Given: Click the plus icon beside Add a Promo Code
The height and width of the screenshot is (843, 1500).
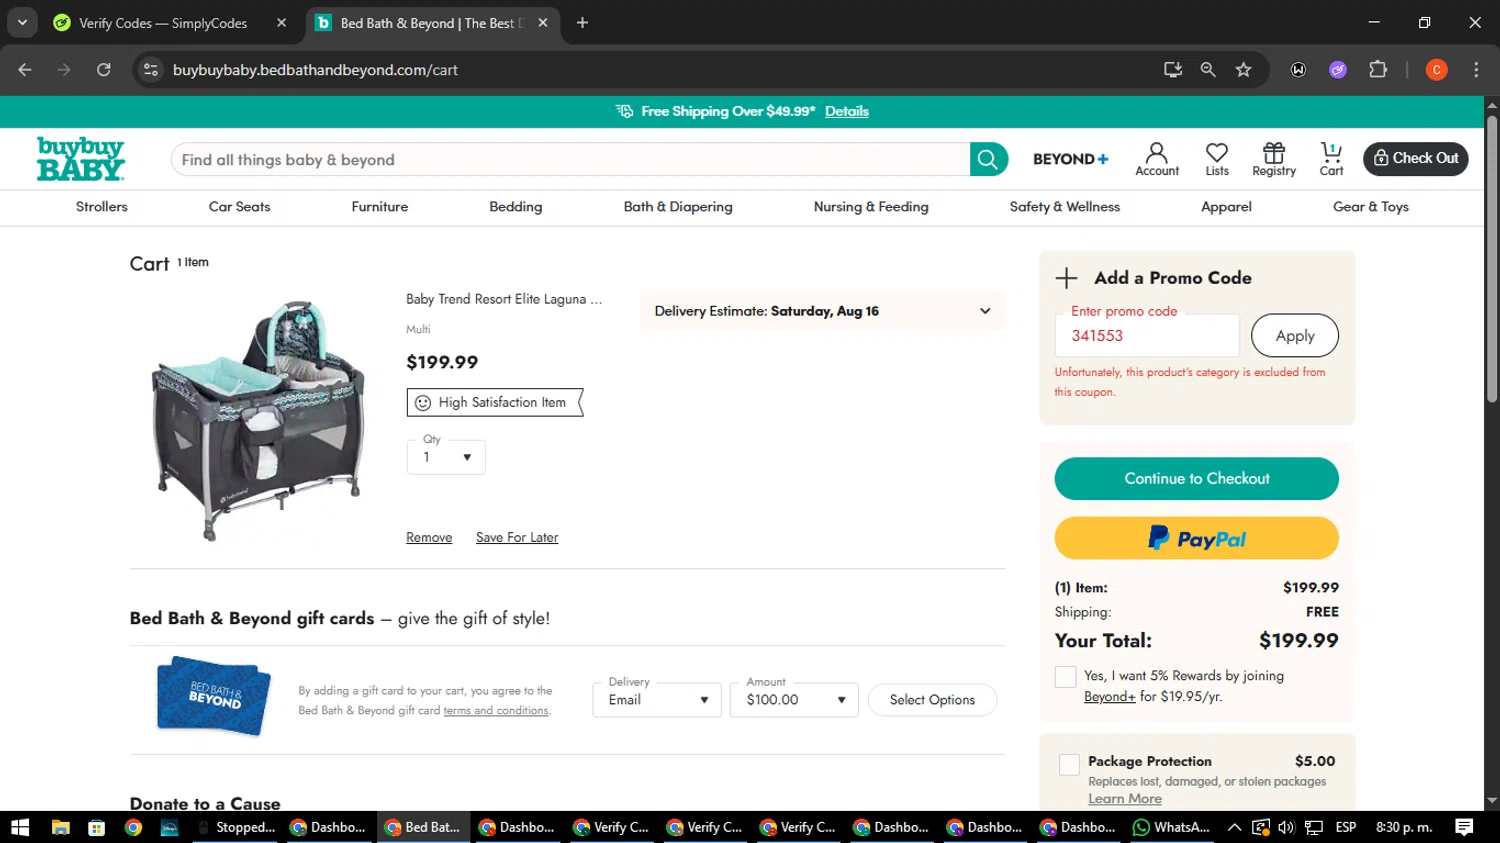Looking at the screenshot, I should point(1067,278).
